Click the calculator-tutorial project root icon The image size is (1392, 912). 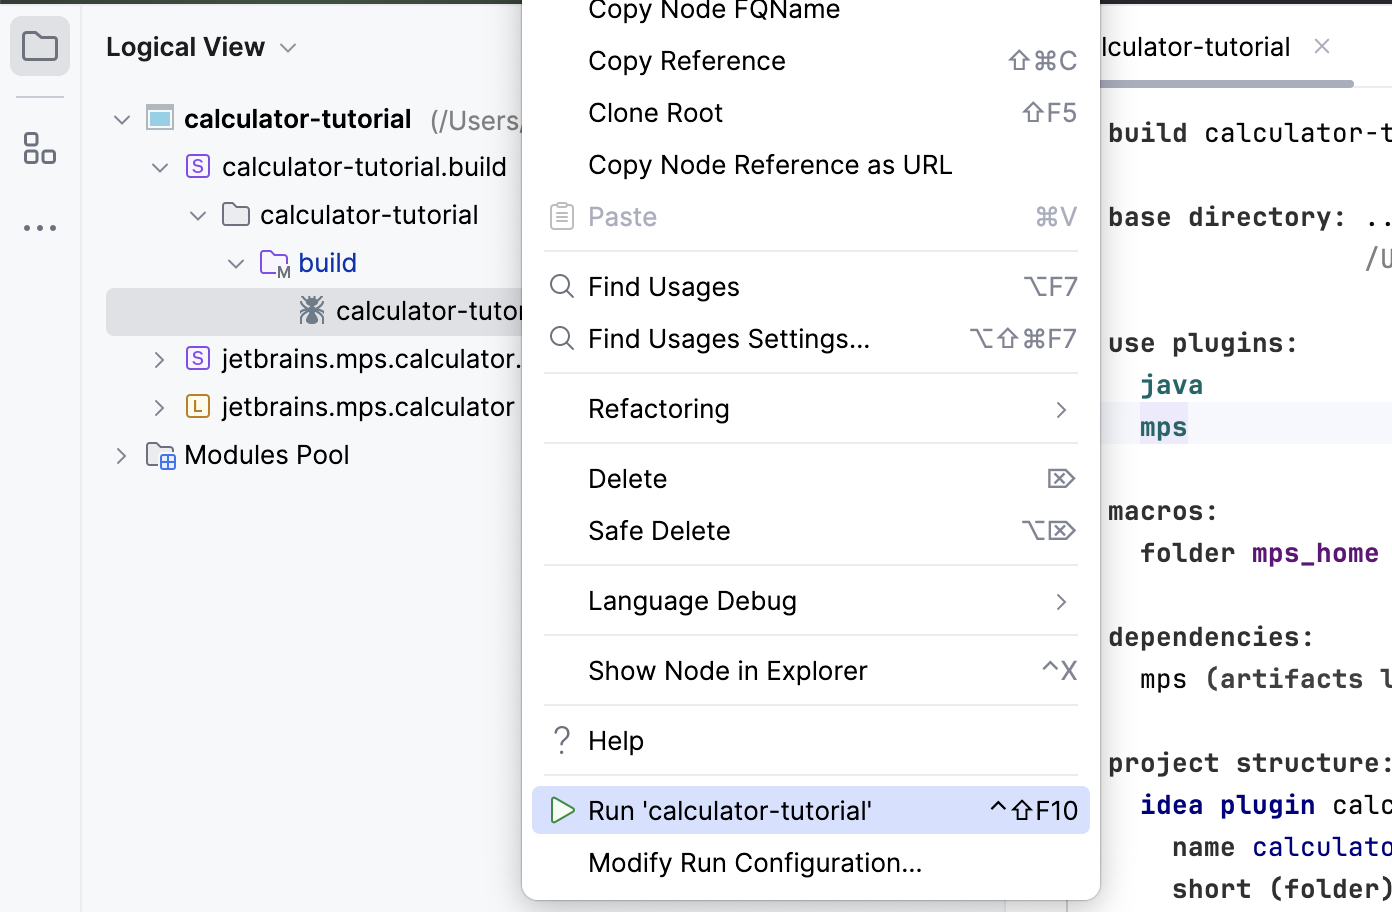pyautogui.click(x=160, y=119)
